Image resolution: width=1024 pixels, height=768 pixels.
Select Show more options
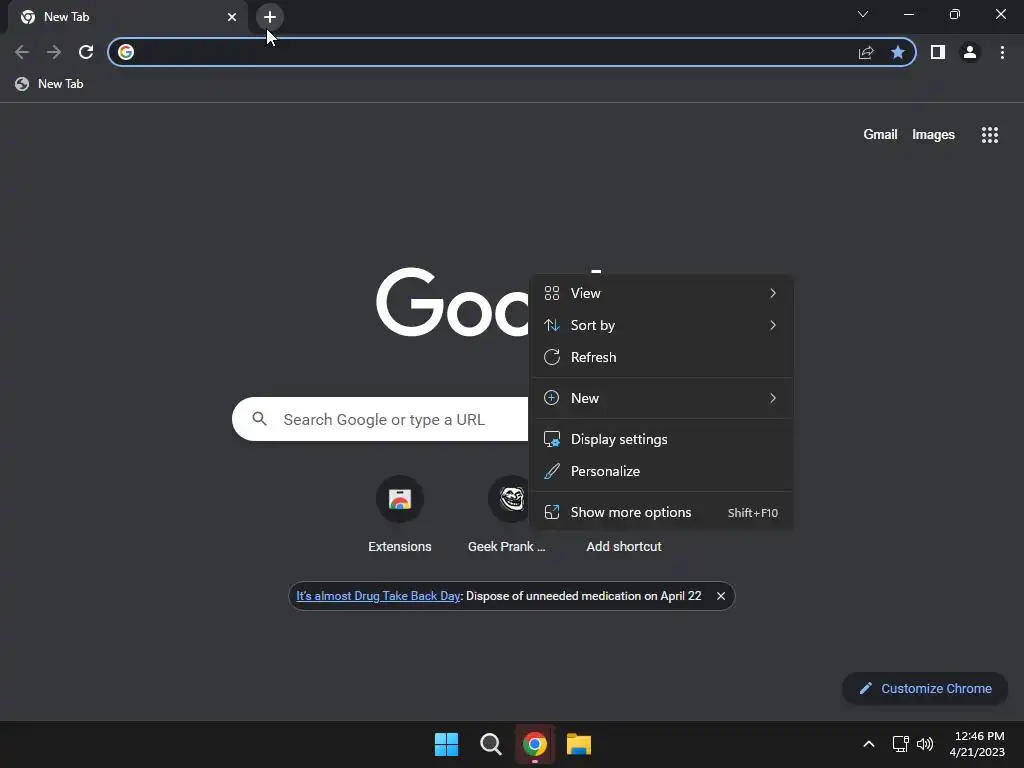click(662, 512)
